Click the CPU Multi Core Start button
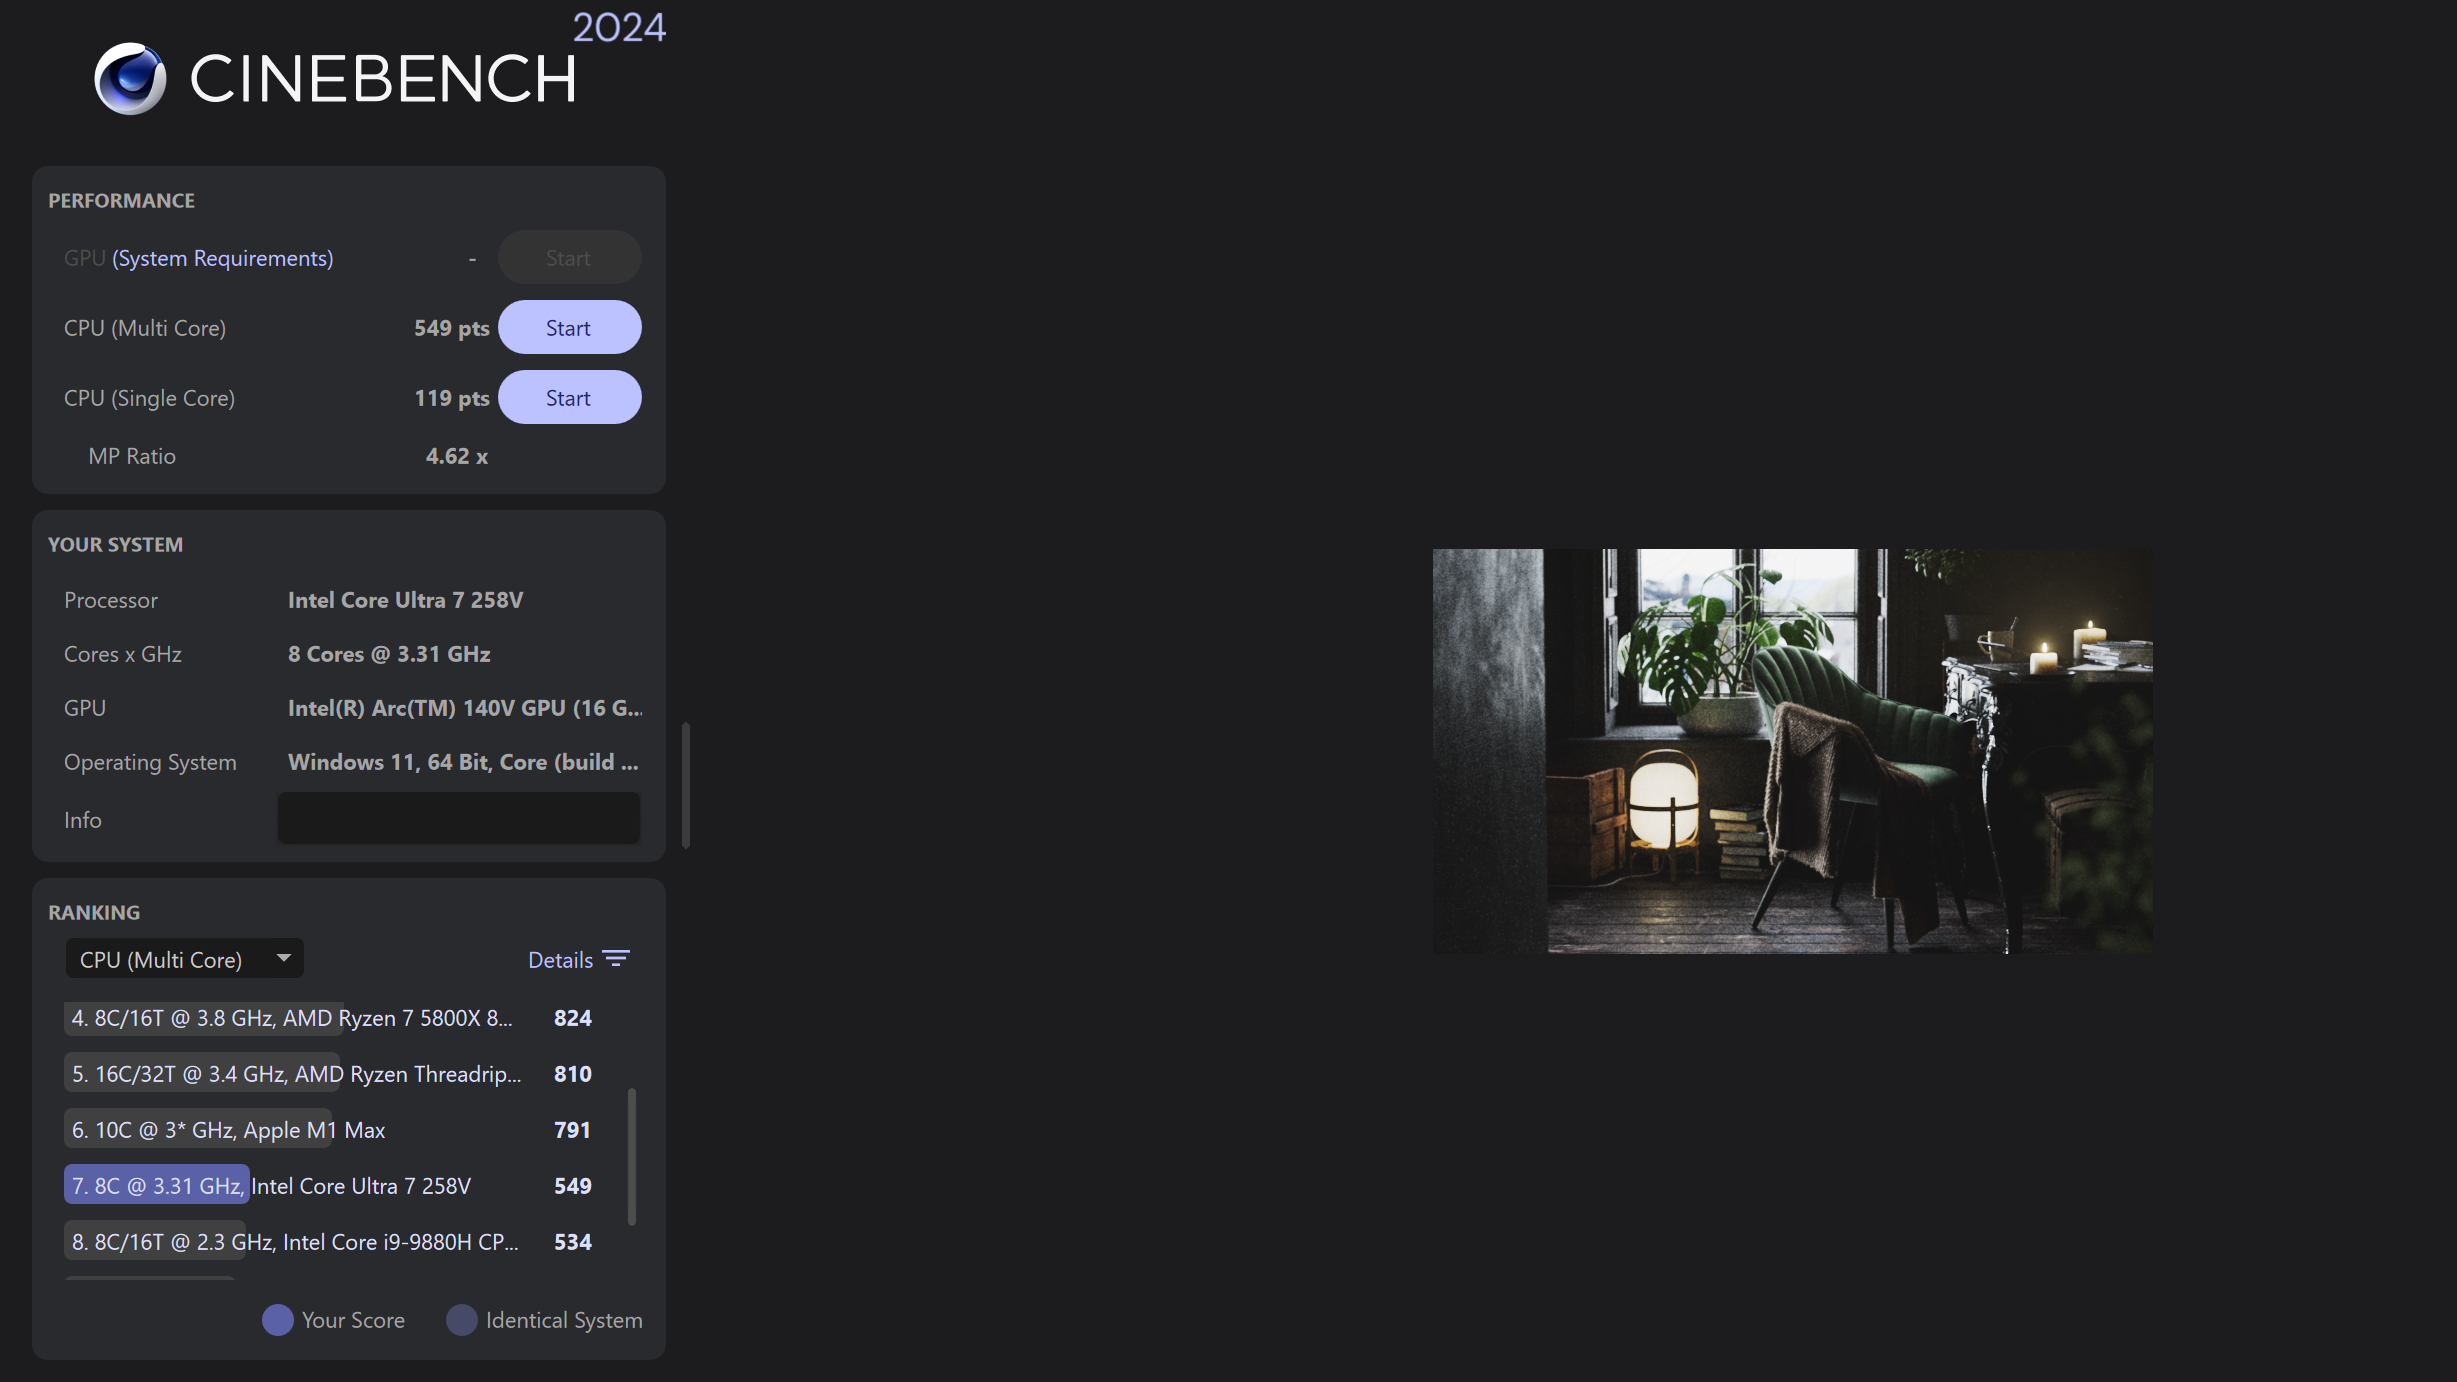 pos(569,327)
